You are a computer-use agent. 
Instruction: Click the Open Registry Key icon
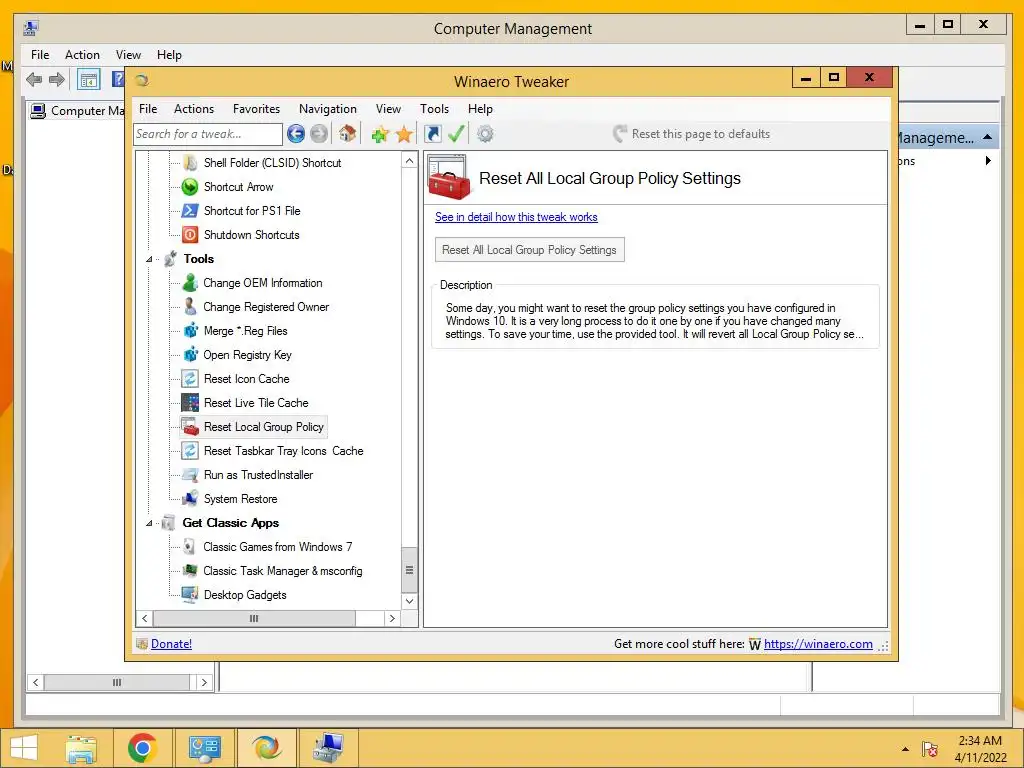[190, 355]
